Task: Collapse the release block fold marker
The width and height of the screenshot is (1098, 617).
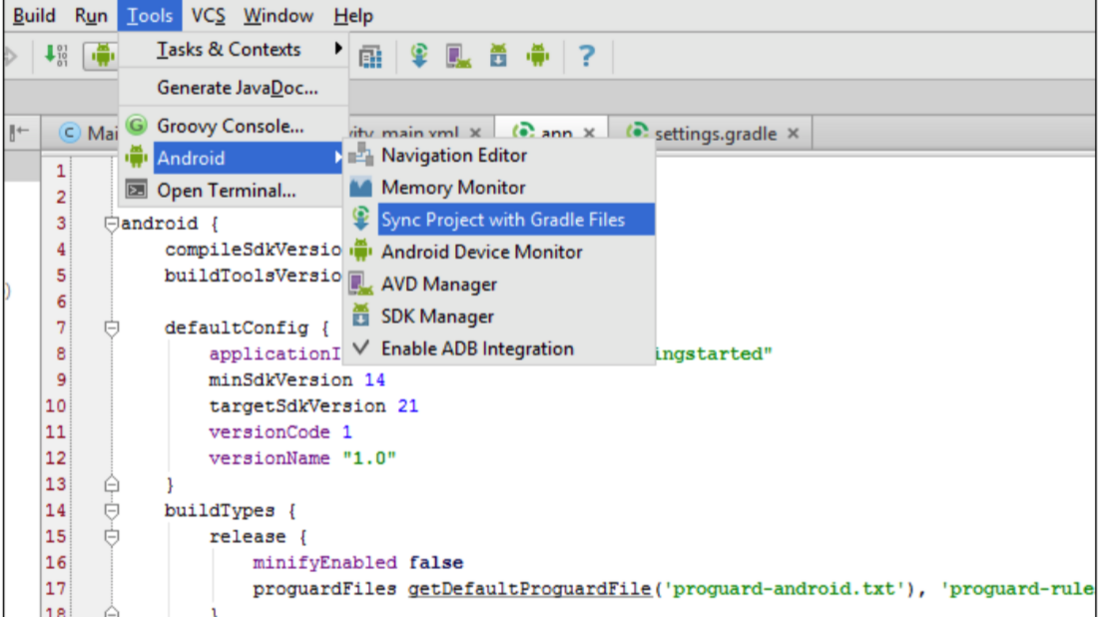Action: [x=111, y=537]
